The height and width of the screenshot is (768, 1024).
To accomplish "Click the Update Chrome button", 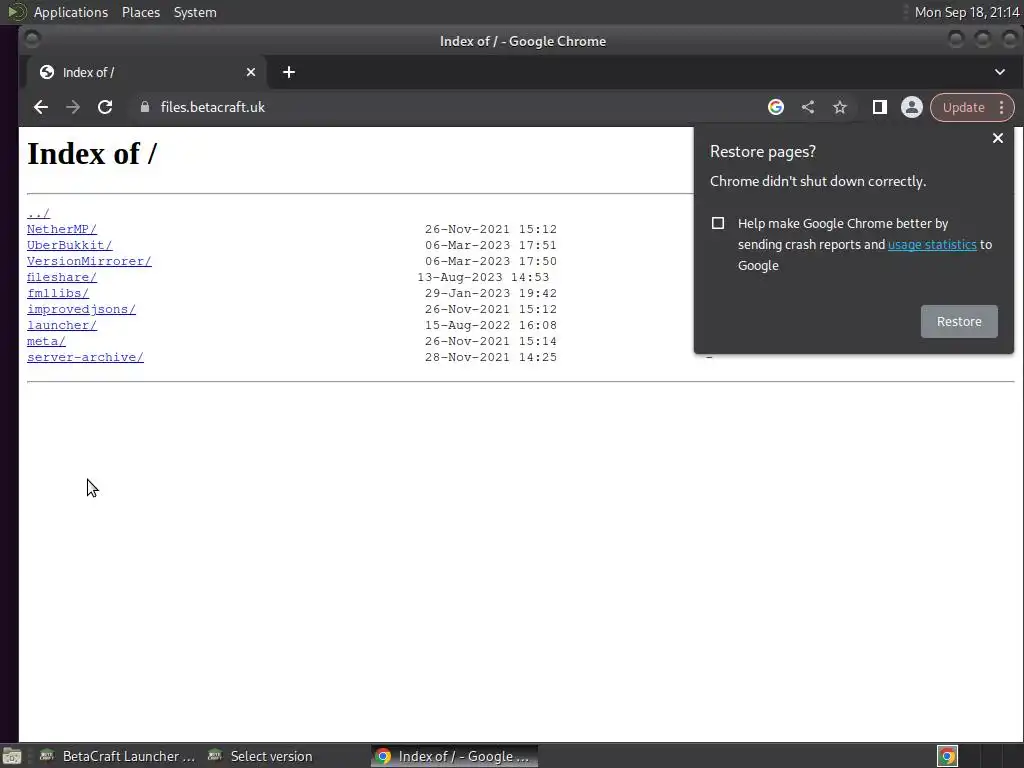I will point(963,107).
